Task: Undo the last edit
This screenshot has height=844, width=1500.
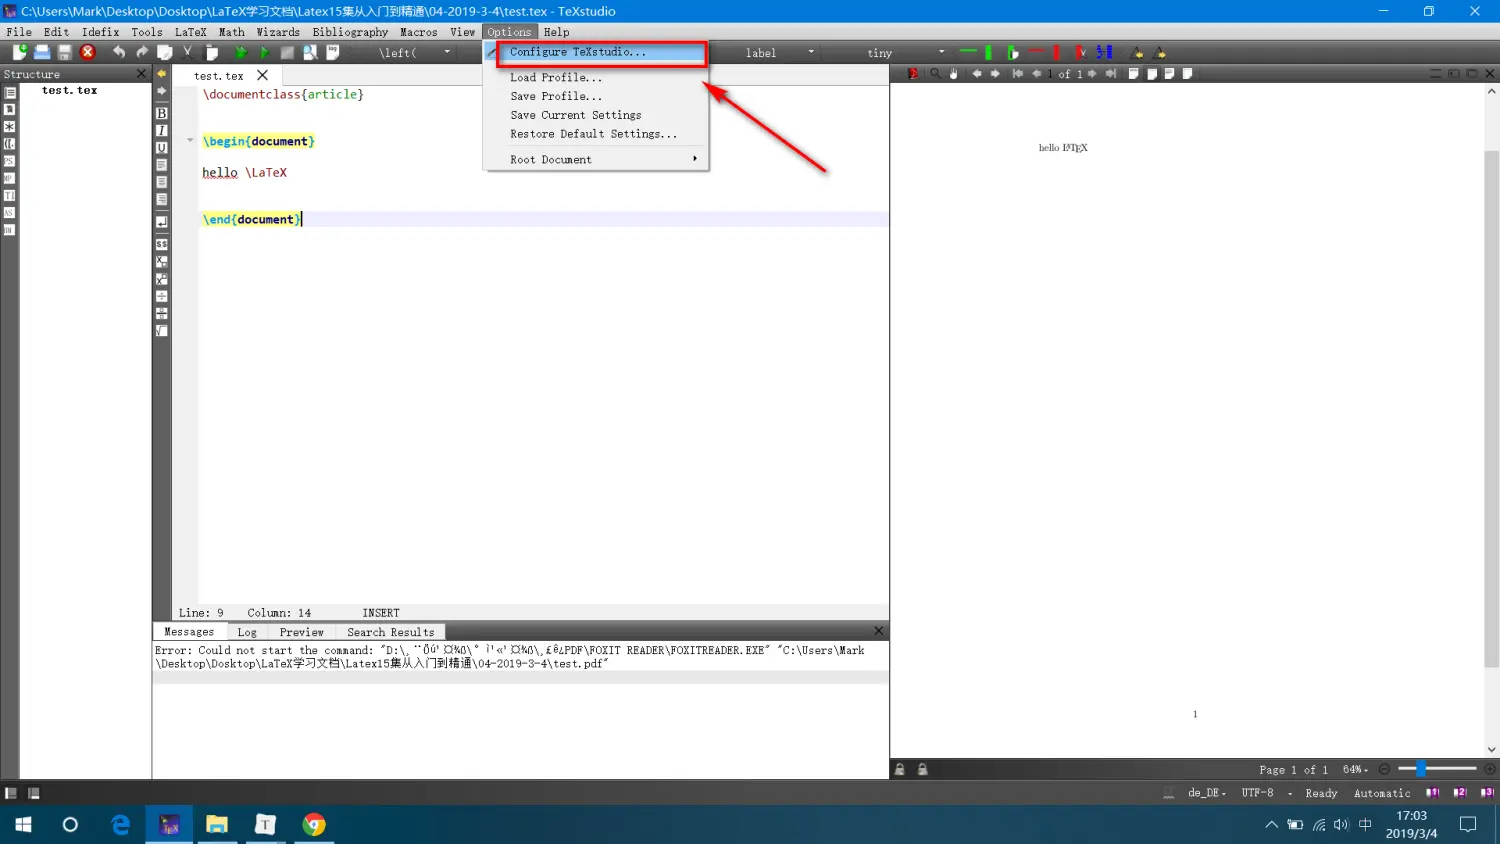Action: (x=119, y=52)
